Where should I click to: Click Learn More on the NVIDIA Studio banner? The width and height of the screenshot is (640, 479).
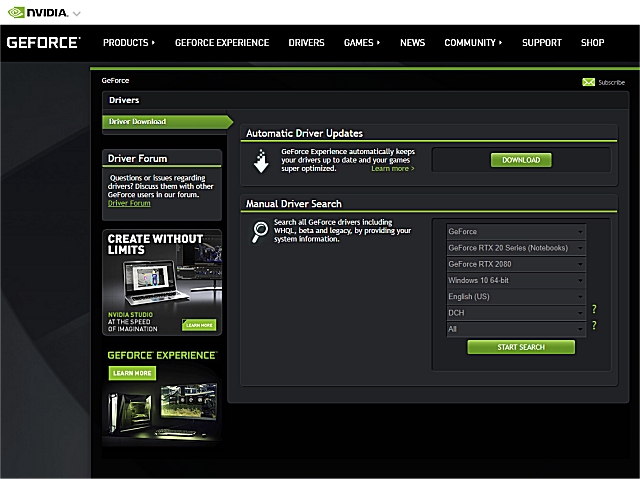pyautogui.click(x=199, y=325)
